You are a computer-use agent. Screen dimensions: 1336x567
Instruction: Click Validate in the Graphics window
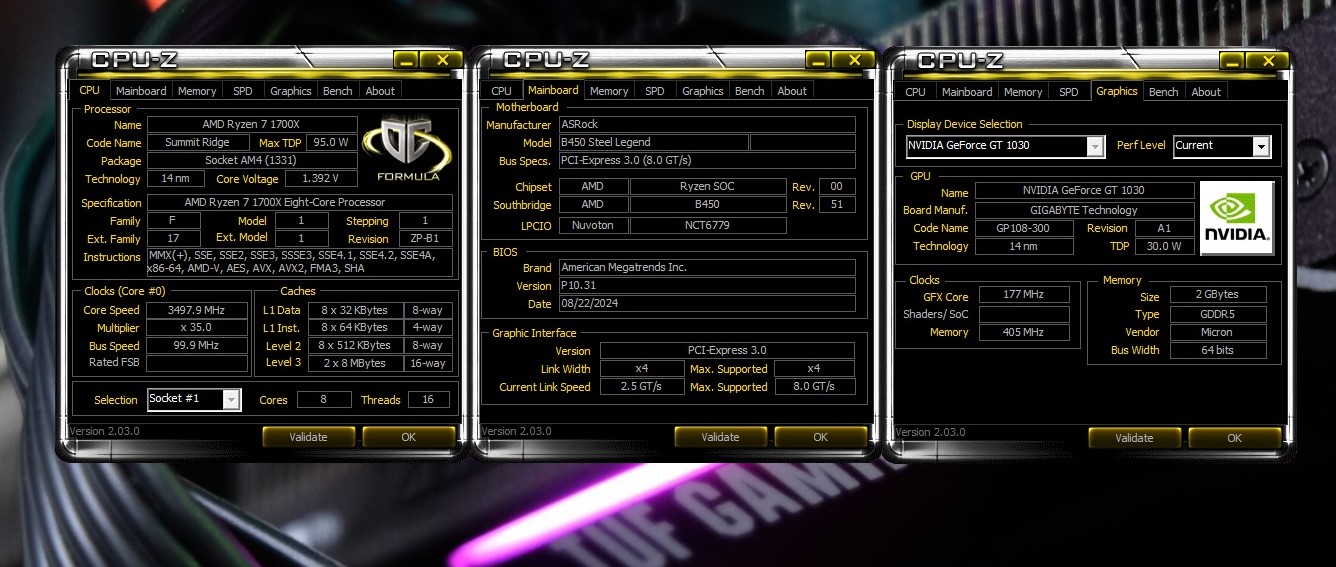1135,438
